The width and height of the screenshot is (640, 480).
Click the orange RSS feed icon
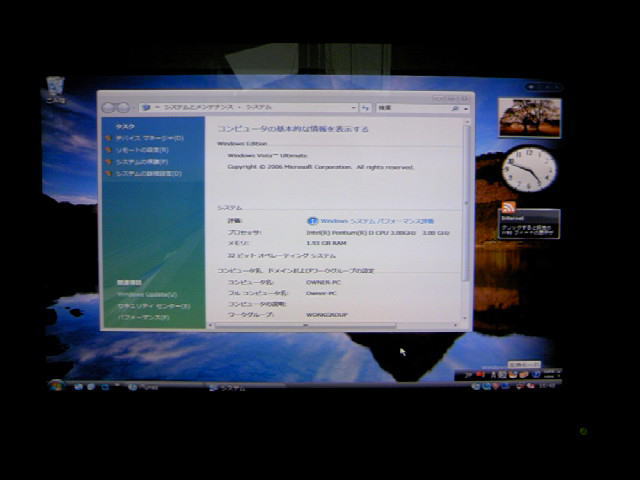point(509,207)
